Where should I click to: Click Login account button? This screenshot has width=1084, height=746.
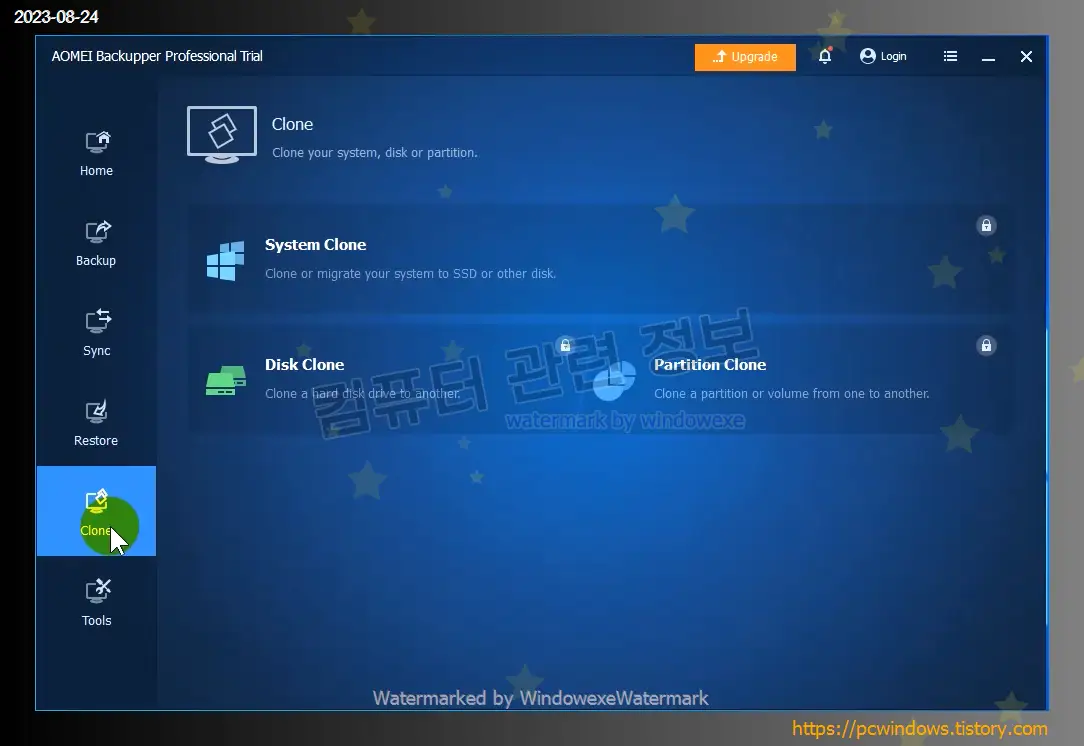(884, 56)
